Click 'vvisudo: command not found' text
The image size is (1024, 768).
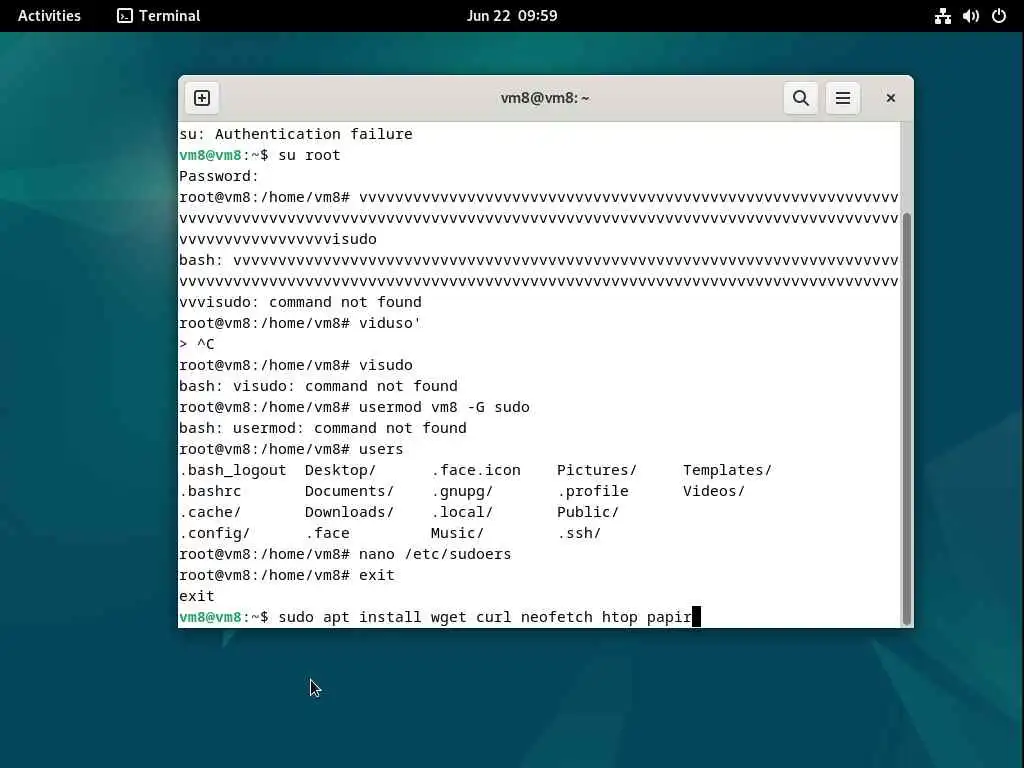click(300, 302)
